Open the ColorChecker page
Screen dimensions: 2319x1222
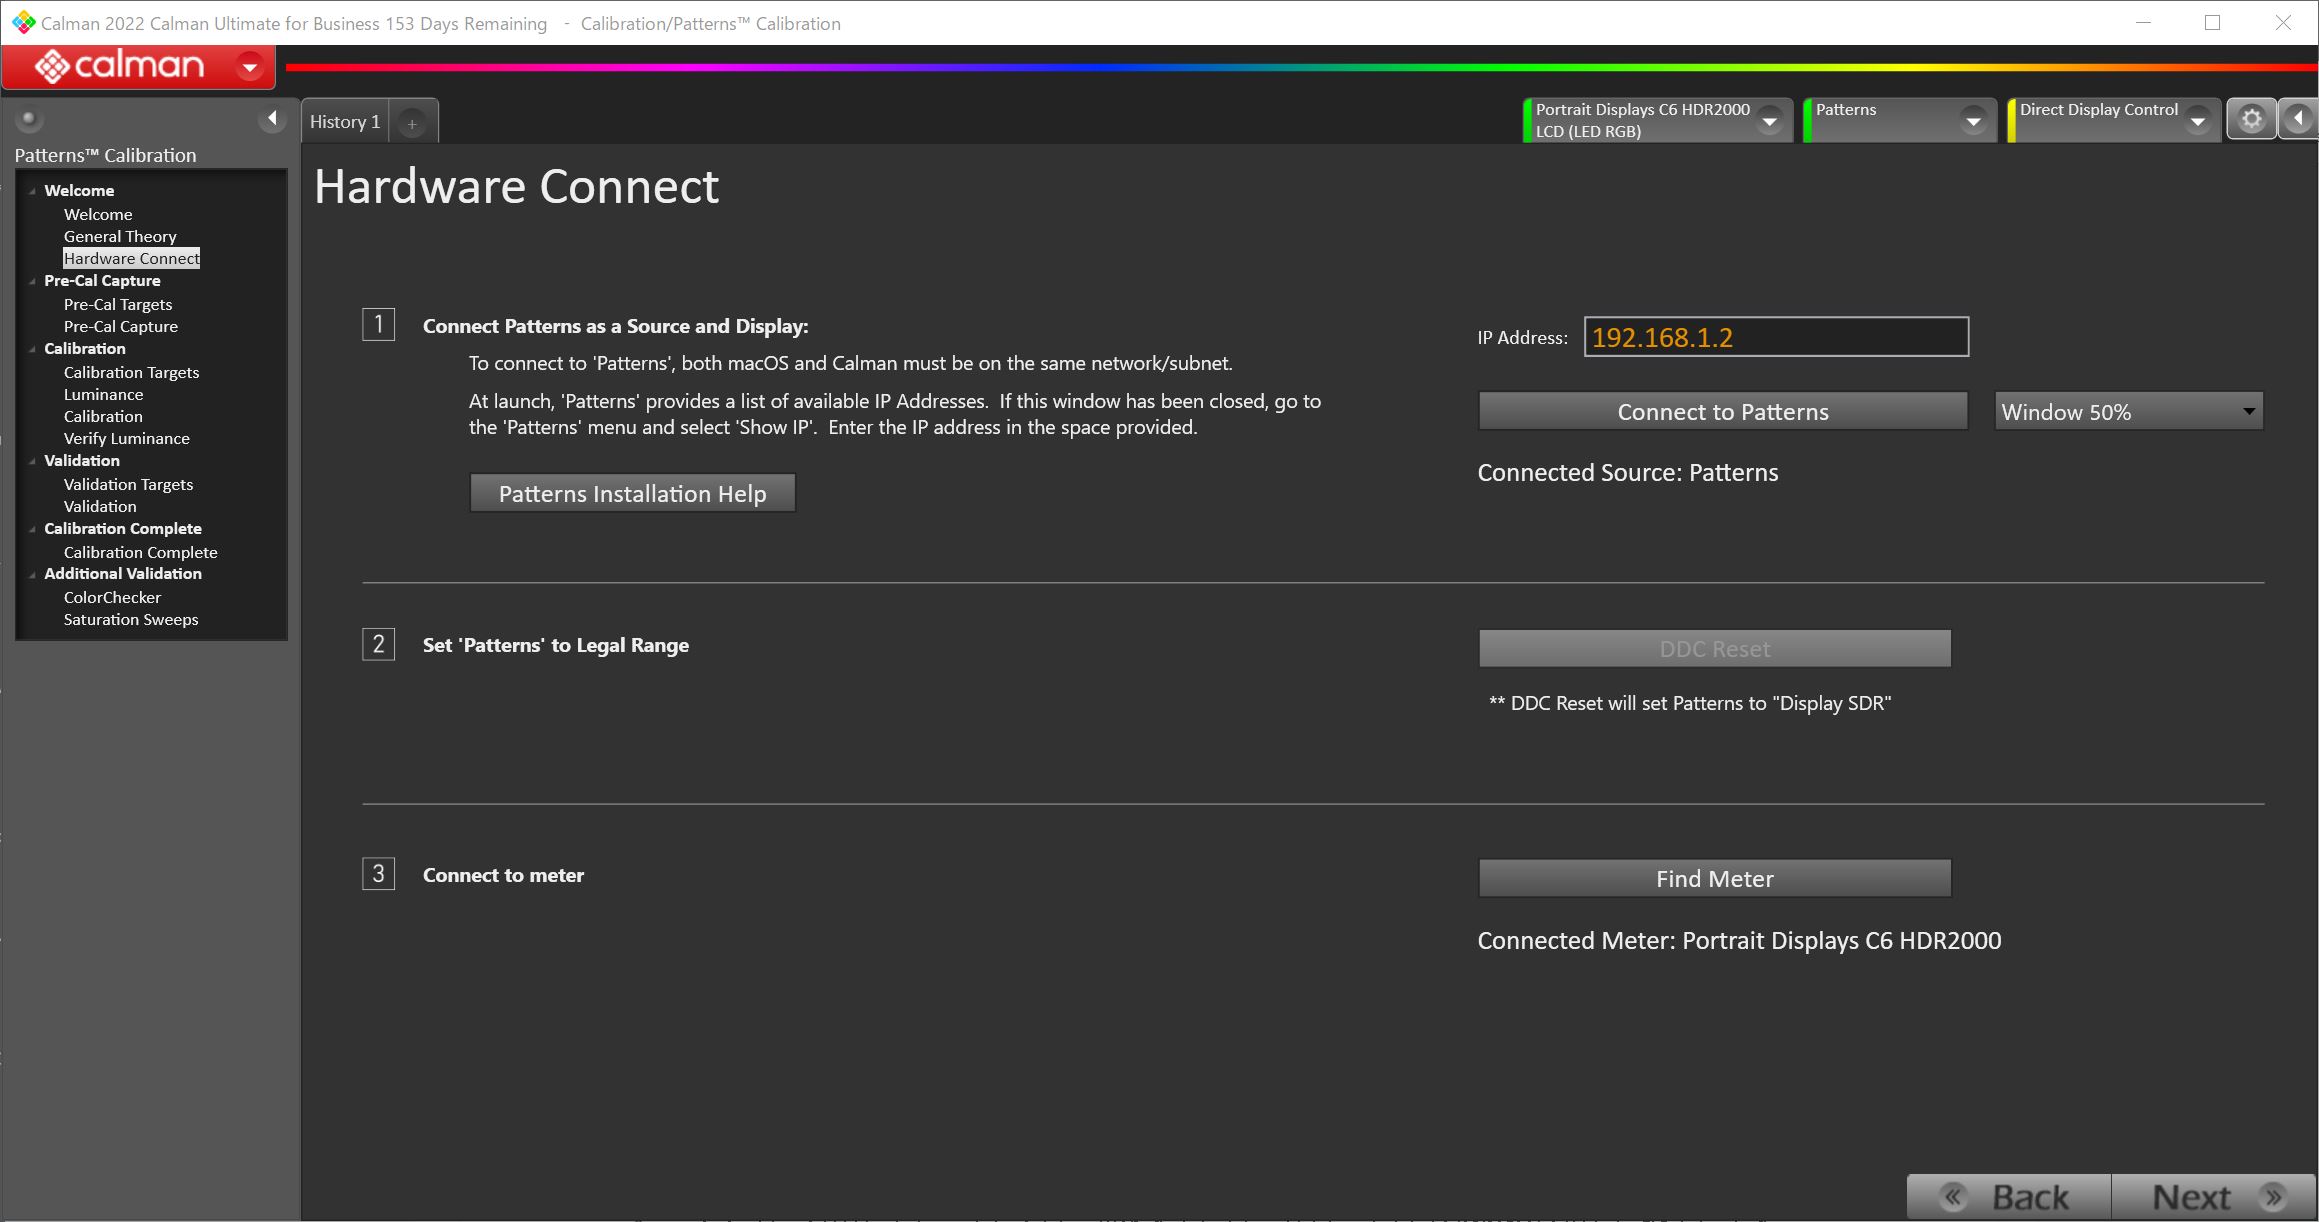coord(112,597)
